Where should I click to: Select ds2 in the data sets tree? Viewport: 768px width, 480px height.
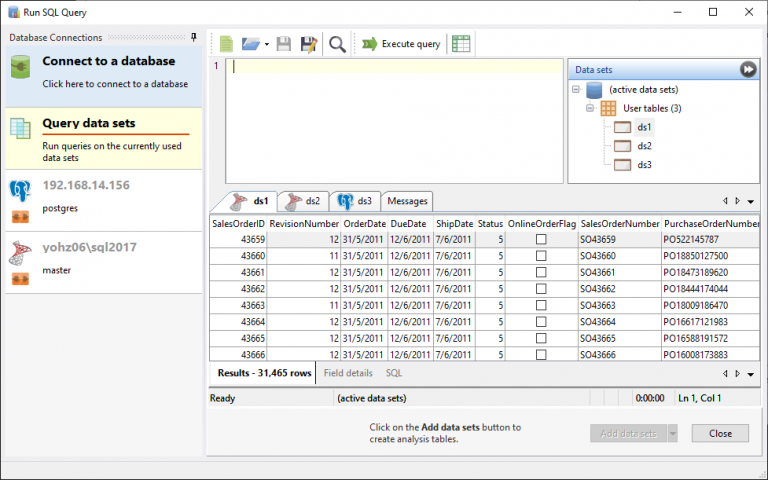pyautogui.click(x=644, y=146)
